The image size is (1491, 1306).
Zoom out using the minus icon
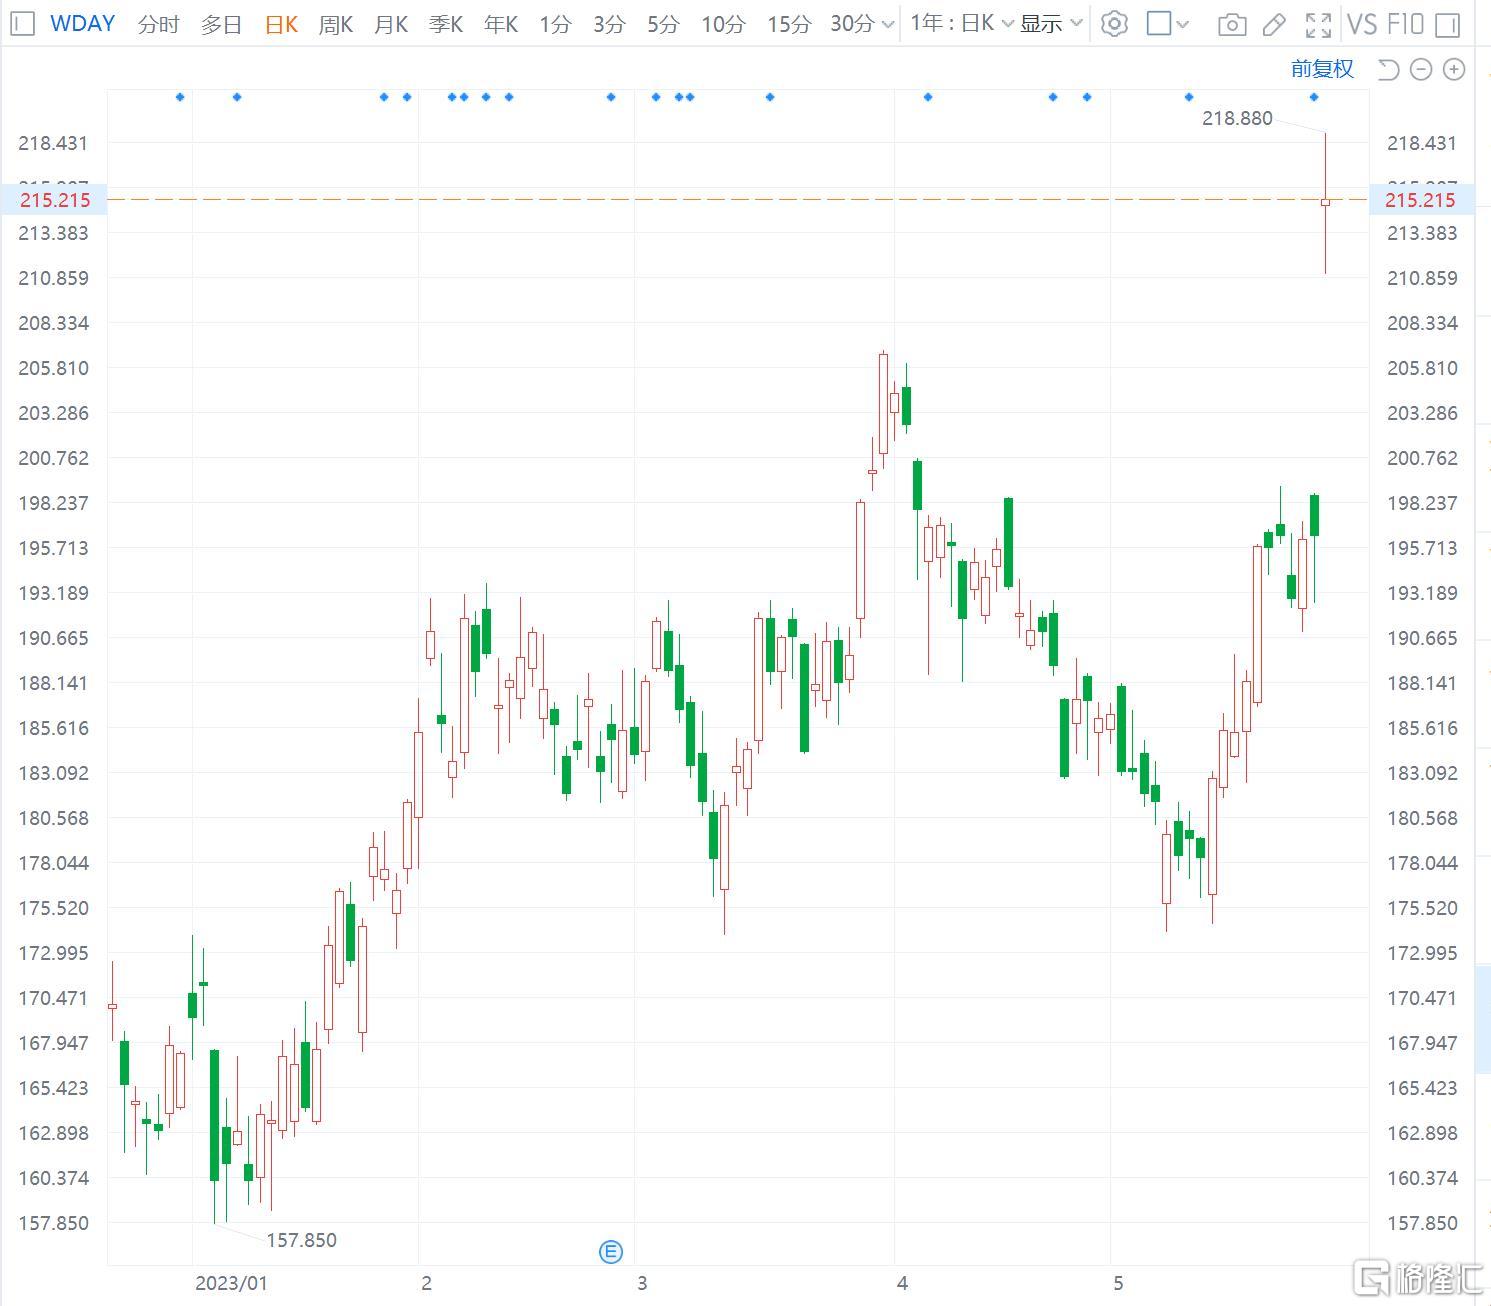1420,69
